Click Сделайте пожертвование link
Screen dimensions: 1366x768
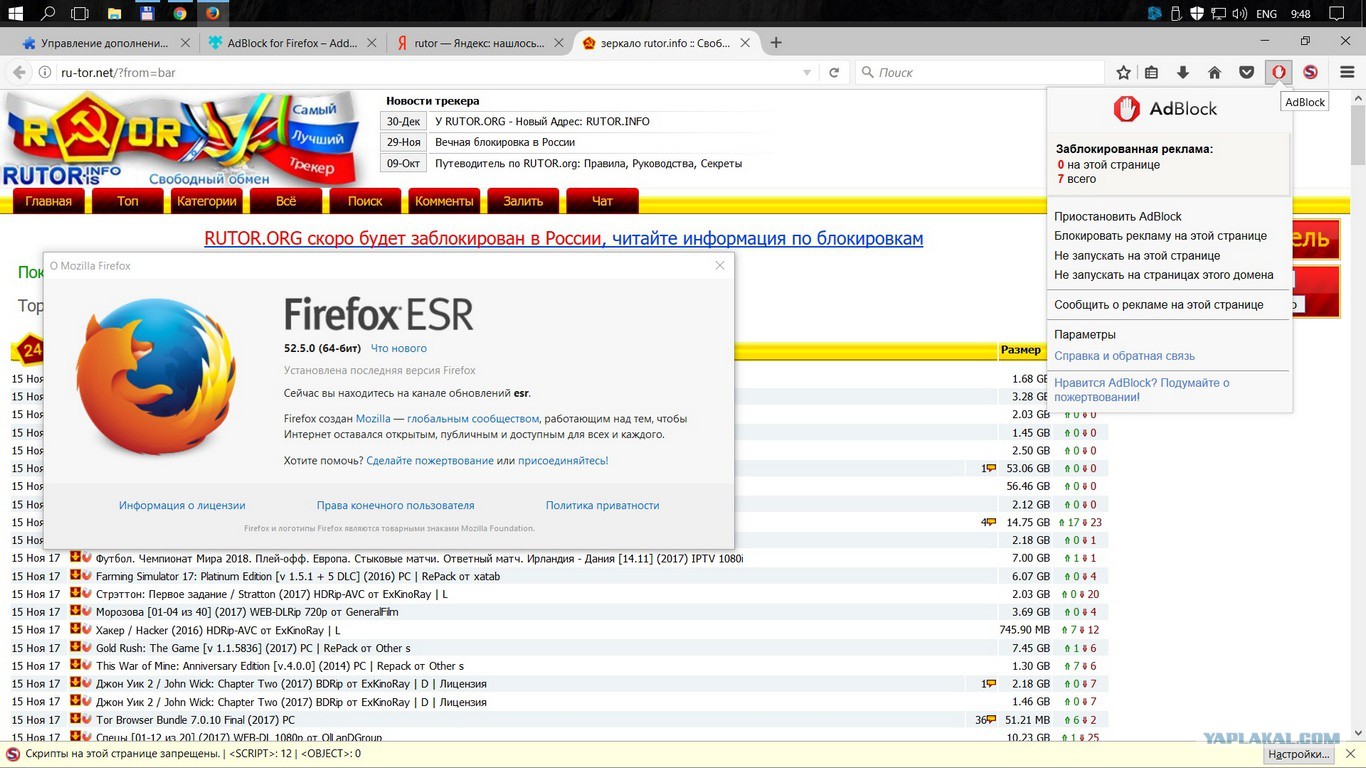click(430, 461)
